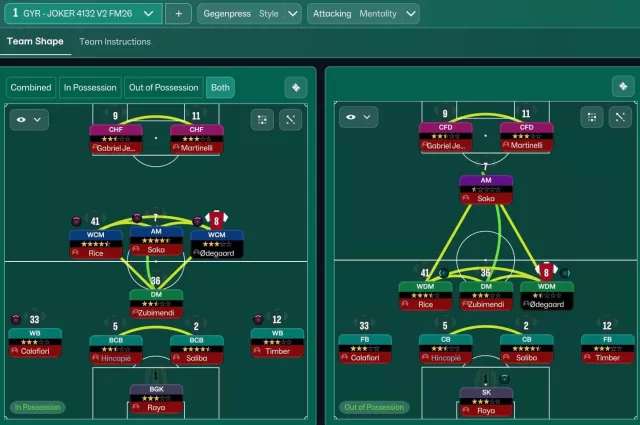Viewport: 640px width, 425px height.
Task: Select Rice WCM card on the left pitch
Action: click(x=96, y=244)
